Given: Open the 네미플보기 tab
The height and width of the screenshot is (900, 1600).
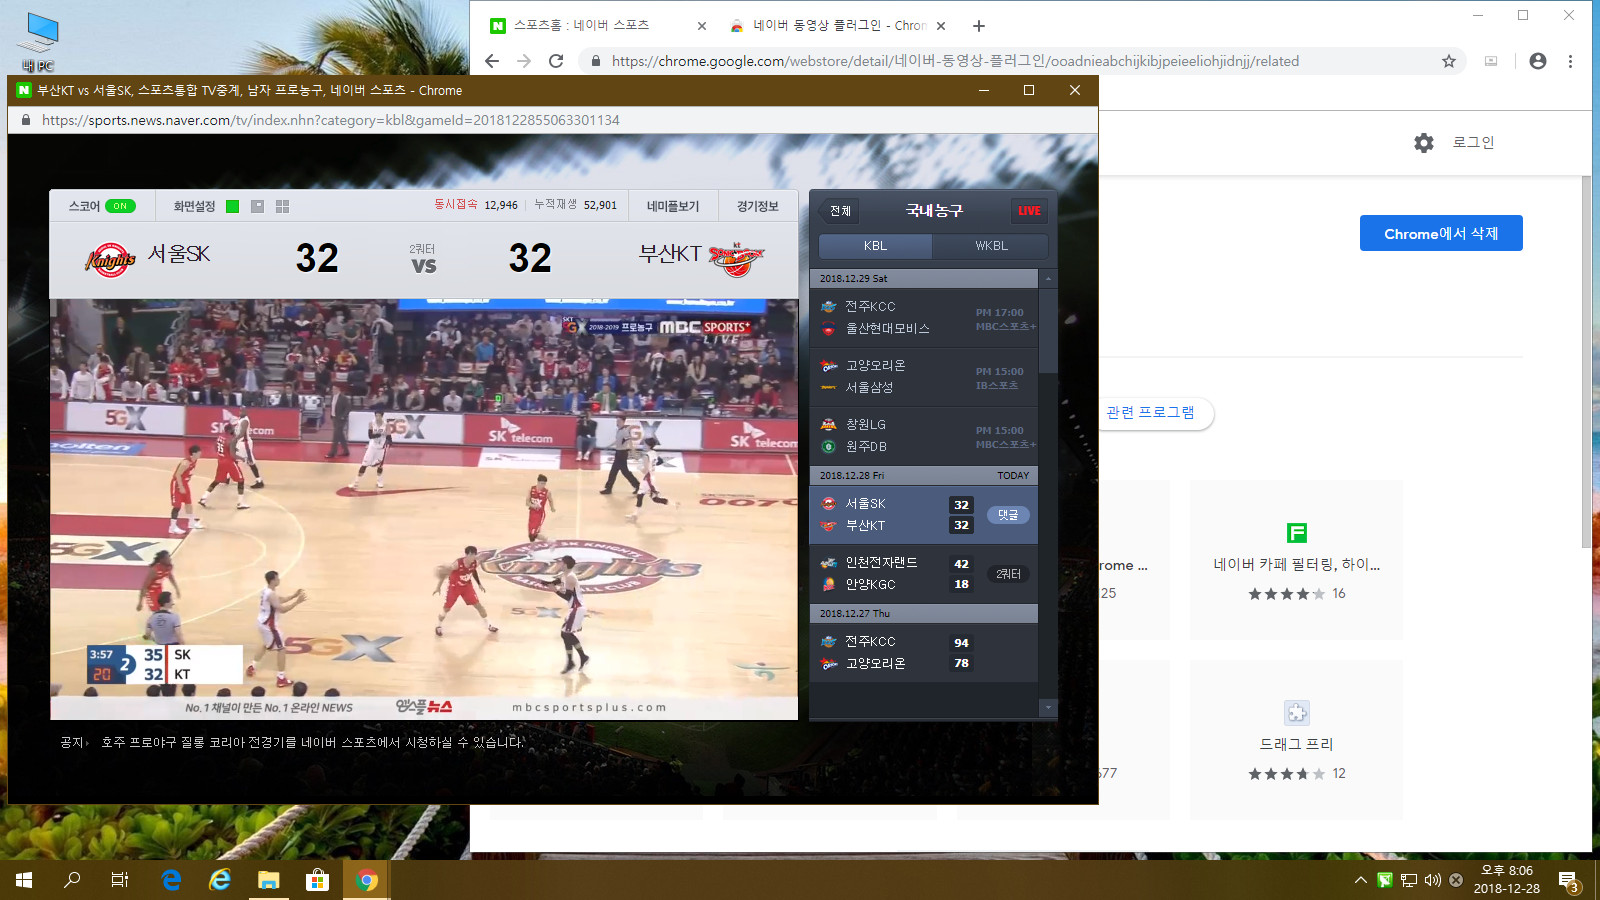Looking at the screenshot, I should coord(673,206).
